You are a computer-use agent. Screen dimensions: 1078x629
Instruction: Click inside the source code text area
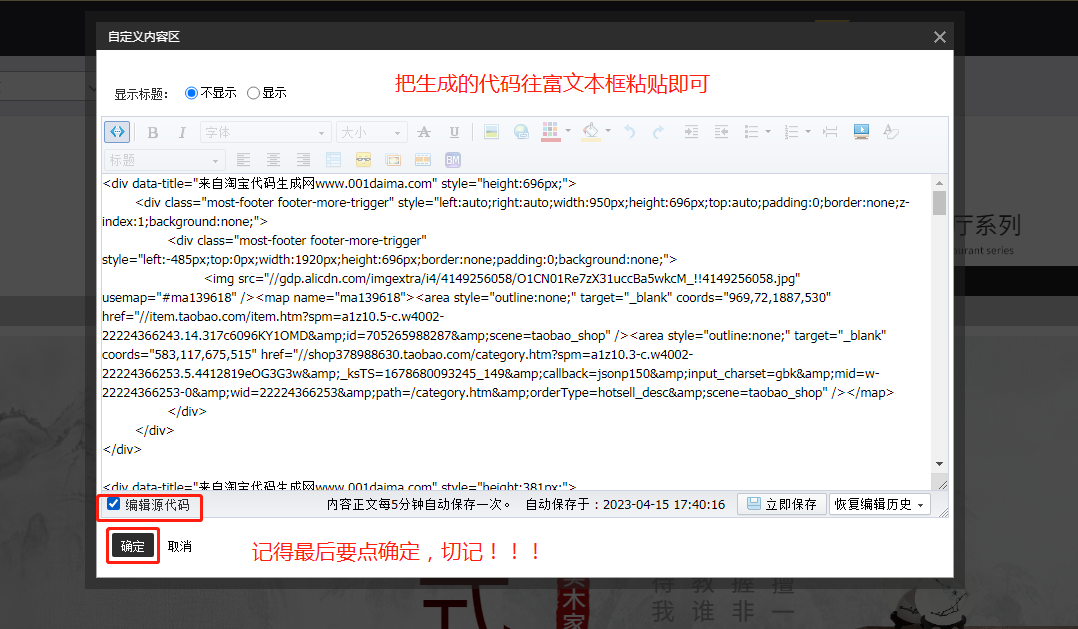516,331
